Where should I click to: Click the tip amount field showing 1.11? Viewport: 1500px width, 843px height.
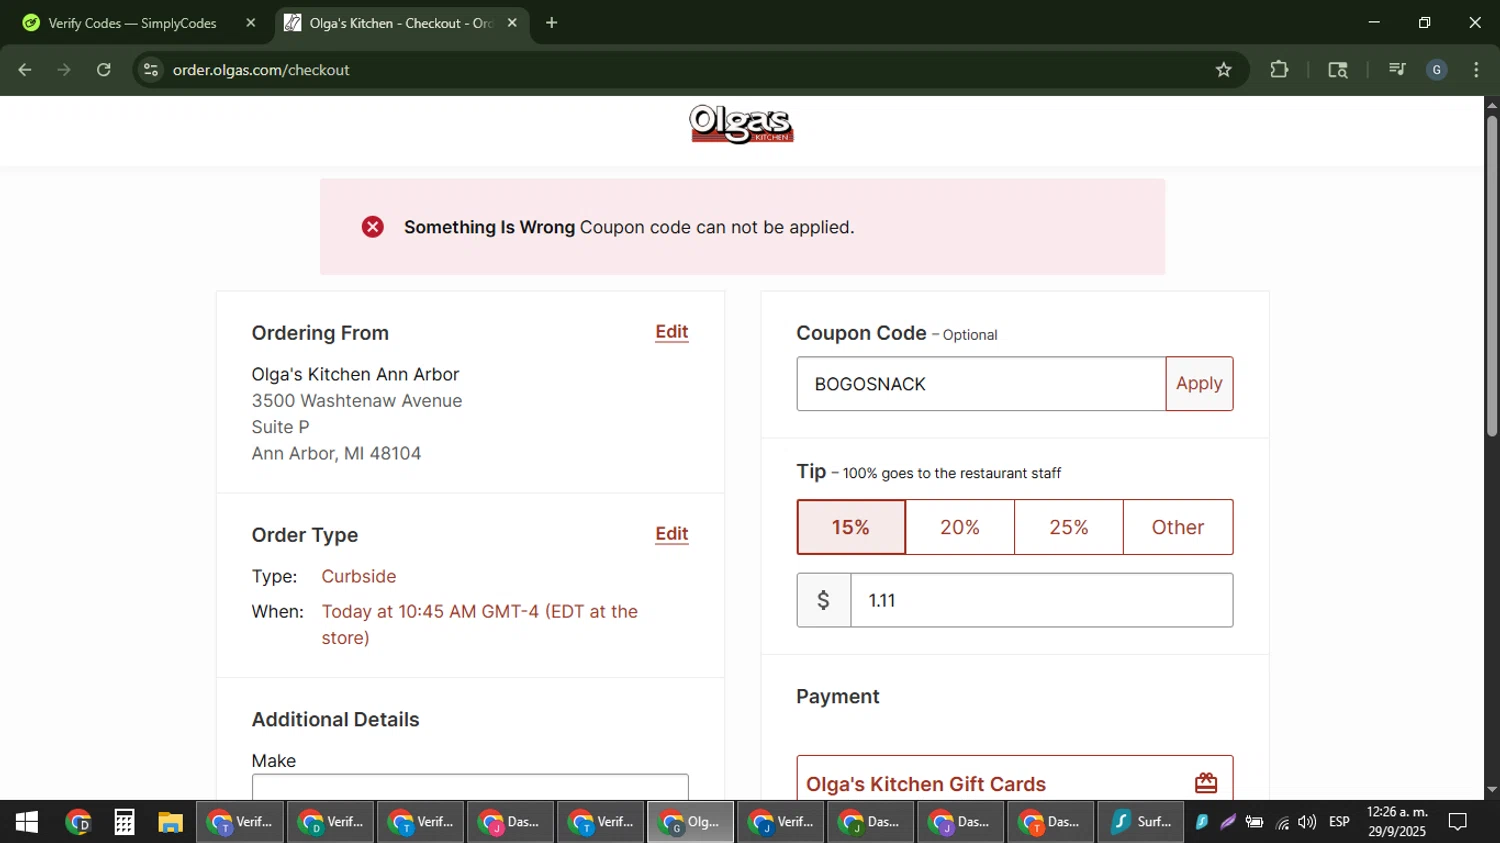tap(1041, 600)
